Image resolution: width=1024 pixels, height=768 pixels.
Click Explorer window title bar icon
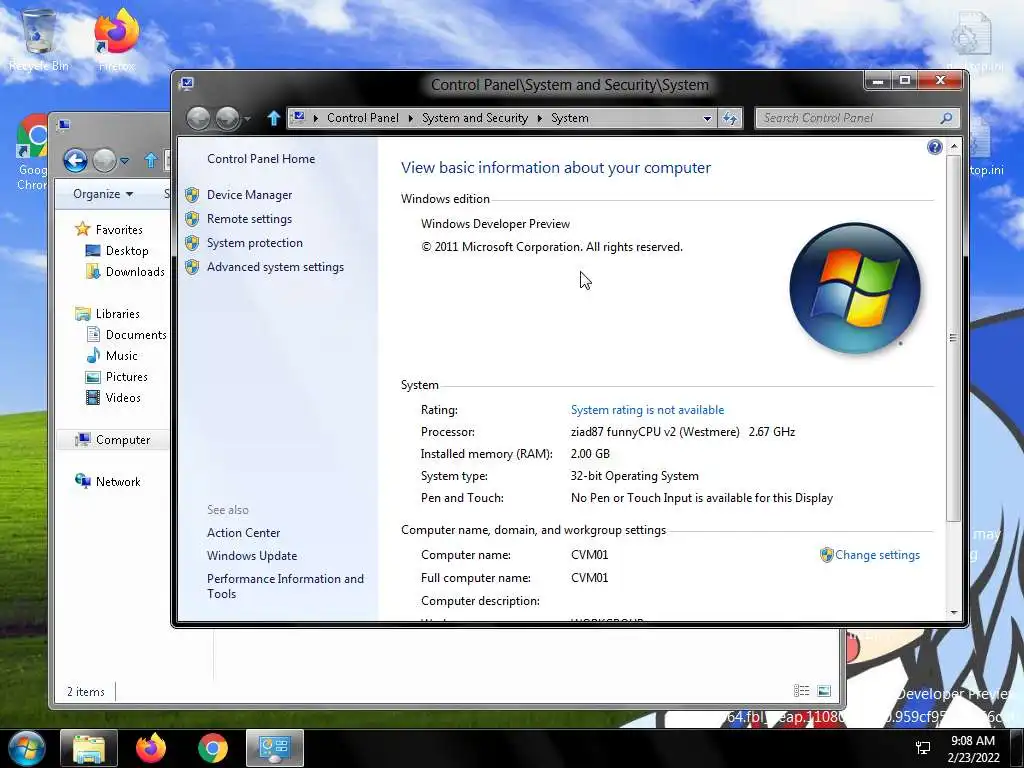[x=64, y=125]
